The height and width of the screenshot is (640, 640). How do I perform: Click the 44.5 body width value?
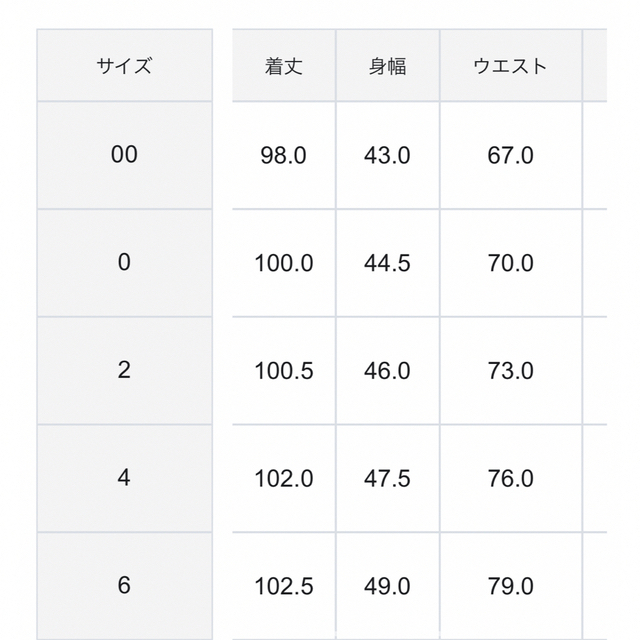pos(387,263)
